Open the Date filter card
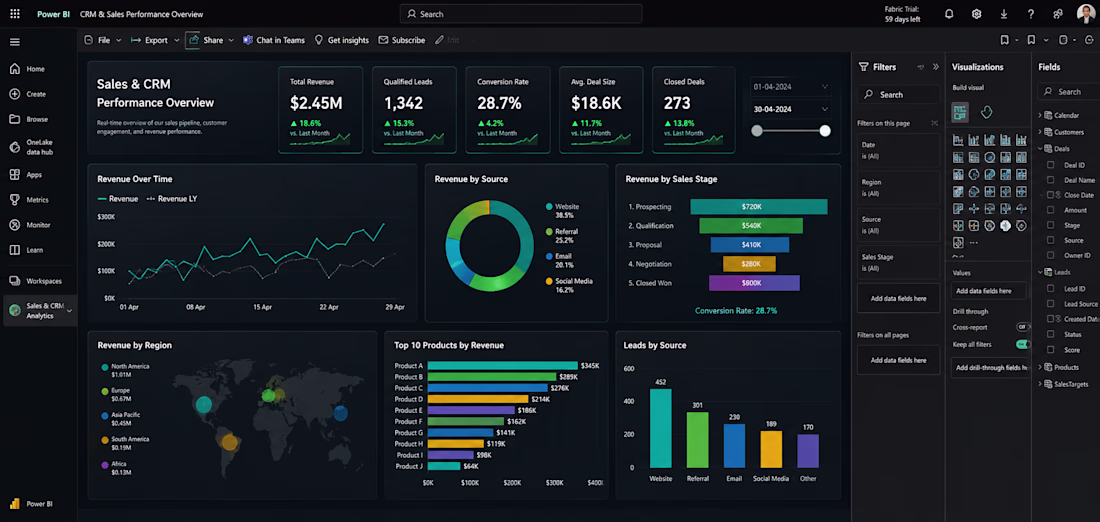 pyautogui.click(x=898, y=150)
